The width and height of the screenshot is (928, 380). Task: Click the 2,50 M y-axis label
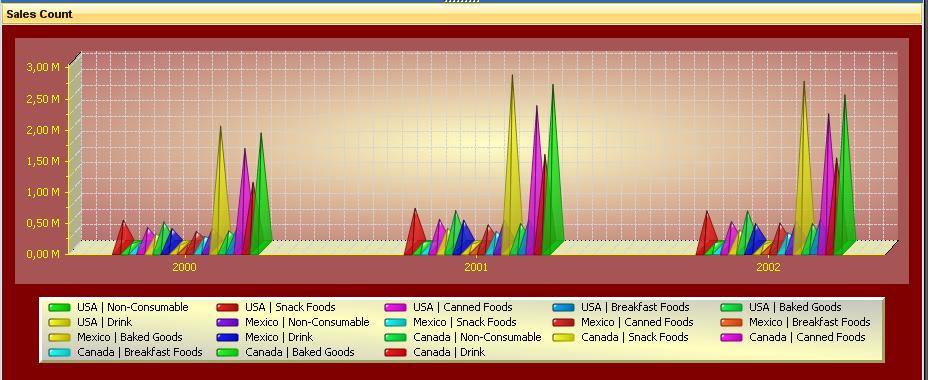point(43,99)
